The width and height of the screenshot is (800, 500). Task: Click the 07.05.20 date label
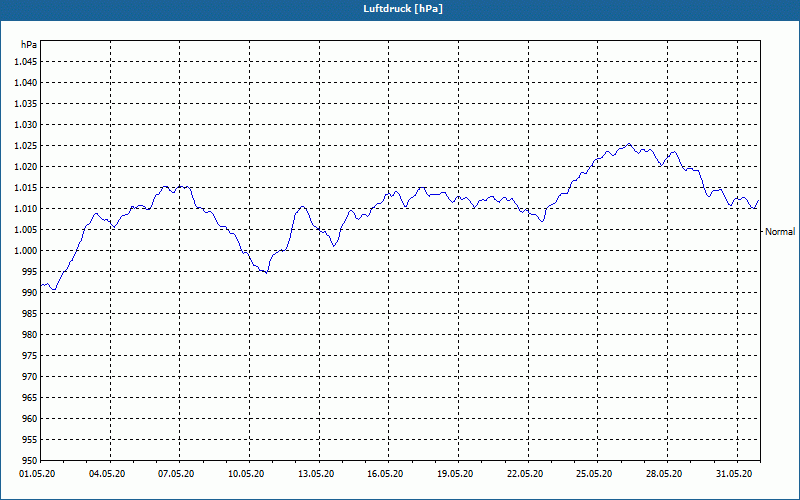[x=176, y=474]
